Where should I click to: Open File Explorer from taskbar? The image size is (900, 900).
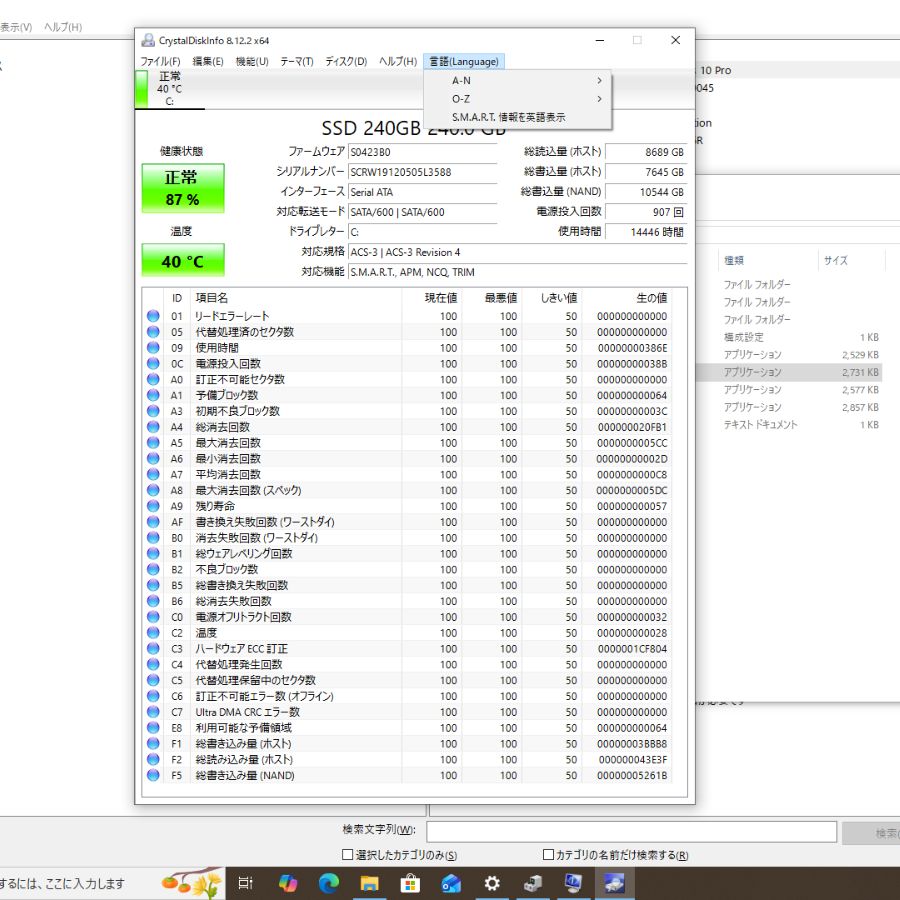click(x=370, y=883)
